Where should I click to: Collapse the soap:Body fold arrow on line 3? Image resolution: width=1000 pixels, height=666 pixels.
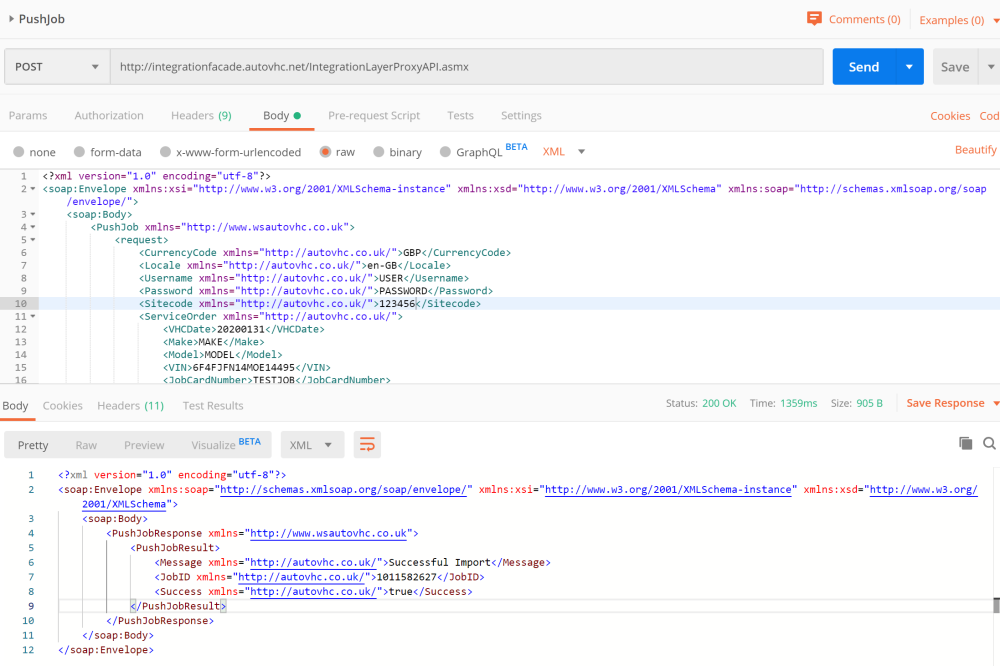(x=34, y=214)
